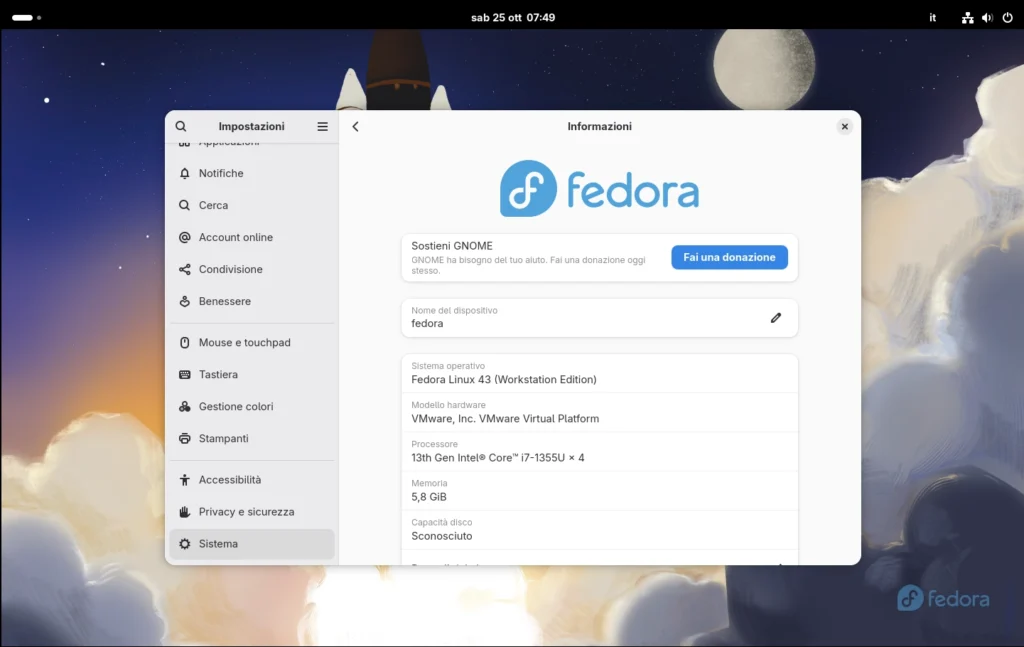Select Privacy e sicurezza in the sidebar
The image size is (1024, 647).
[247, 511]
